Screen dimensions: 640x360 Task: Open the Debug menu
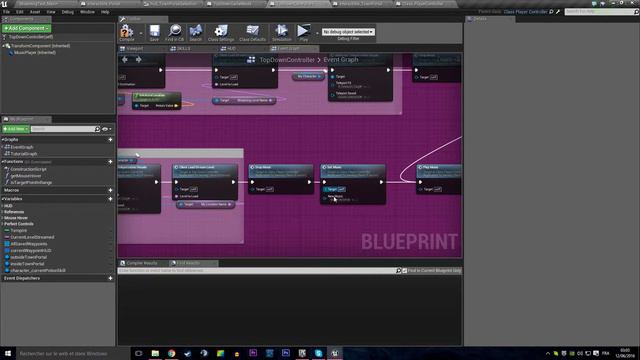(x=68, y=12)
